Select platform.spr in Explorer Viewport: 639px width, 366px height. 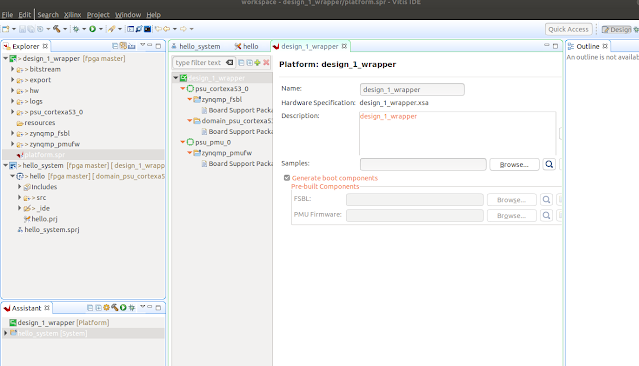coord(44,154)
